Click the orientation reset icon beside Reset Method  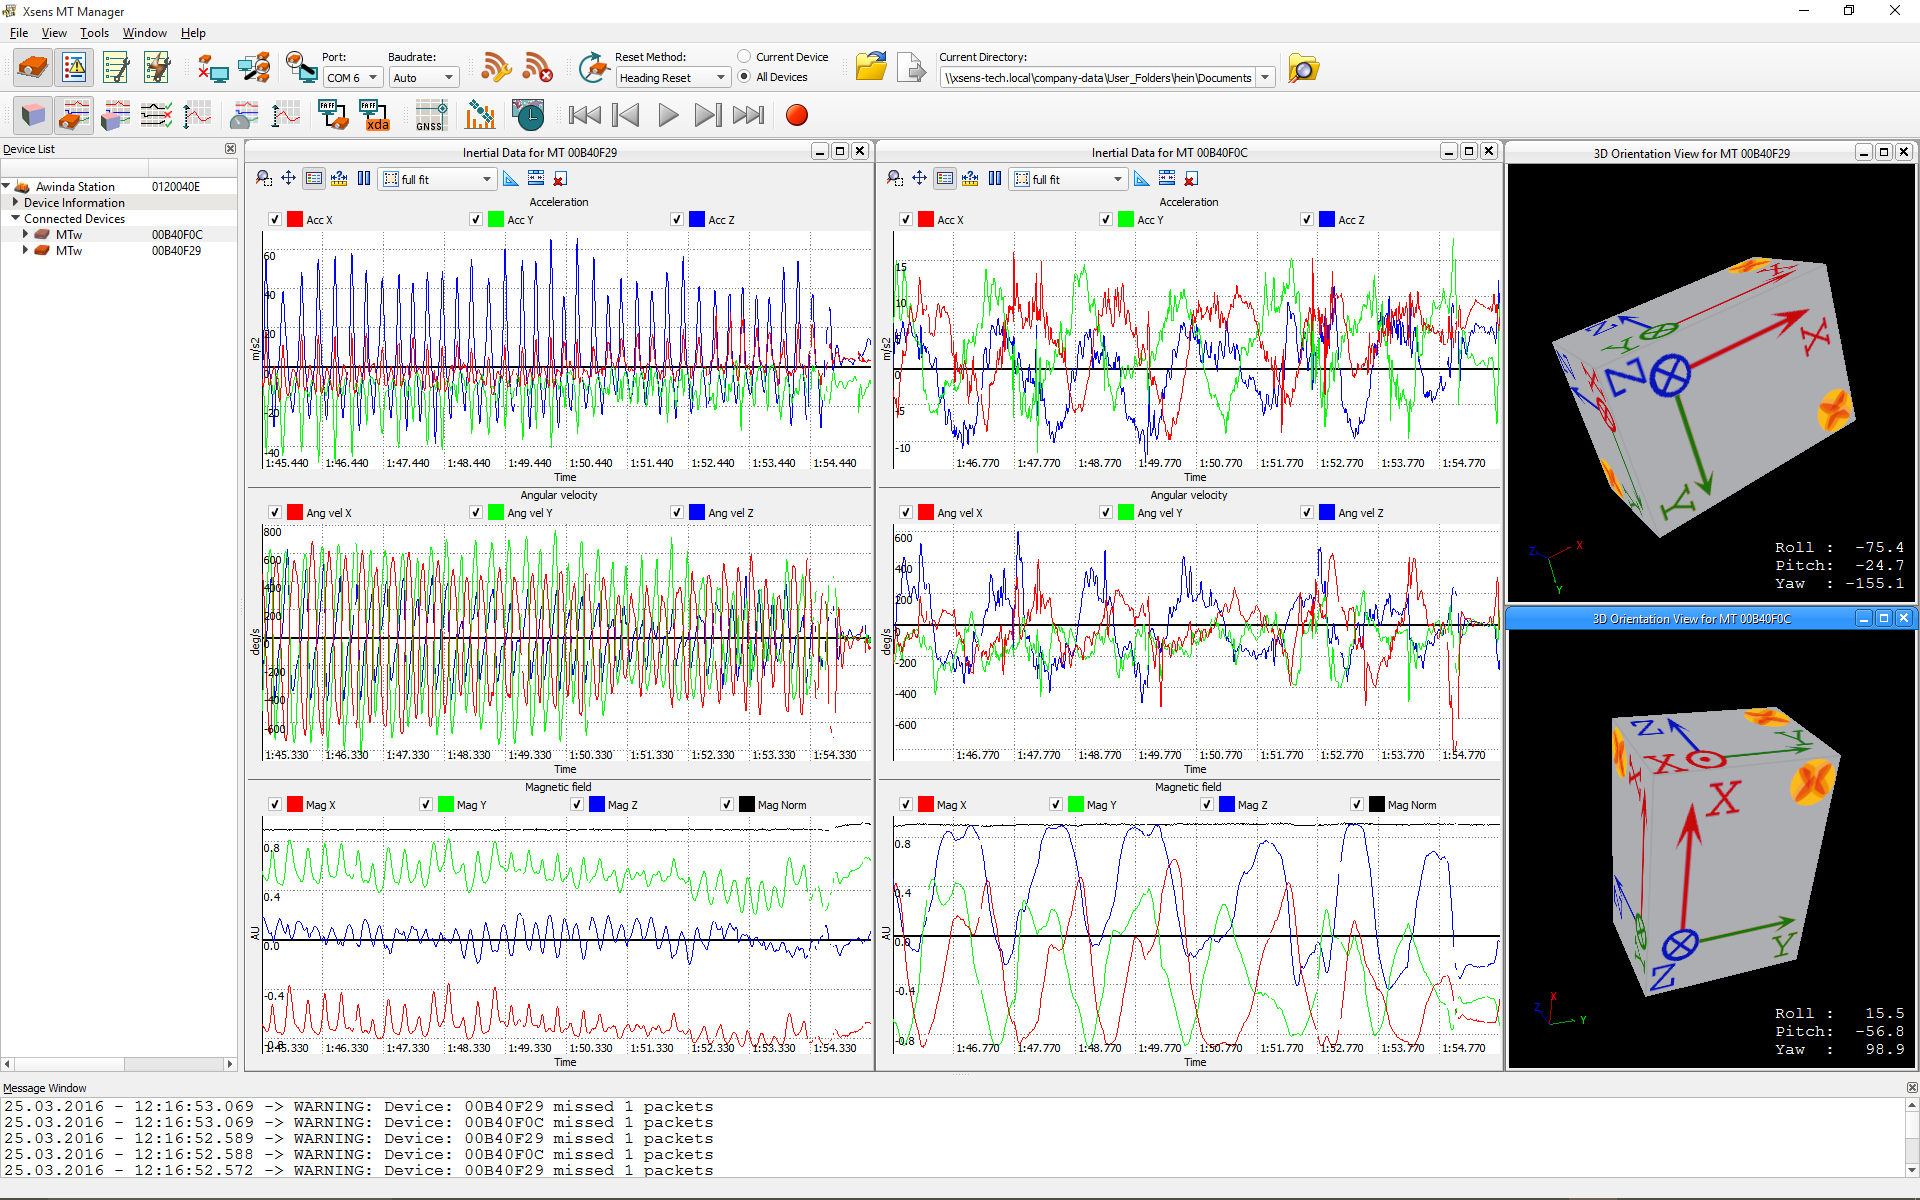[x=594, y=68]
